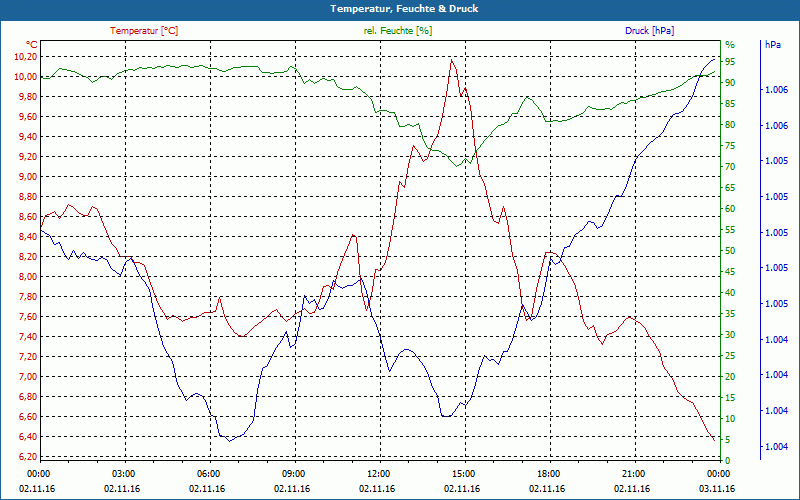Click the chart title Temperatur, Feuchte & Druck
The image size is (800, 500).
click(x=404, y=9)
